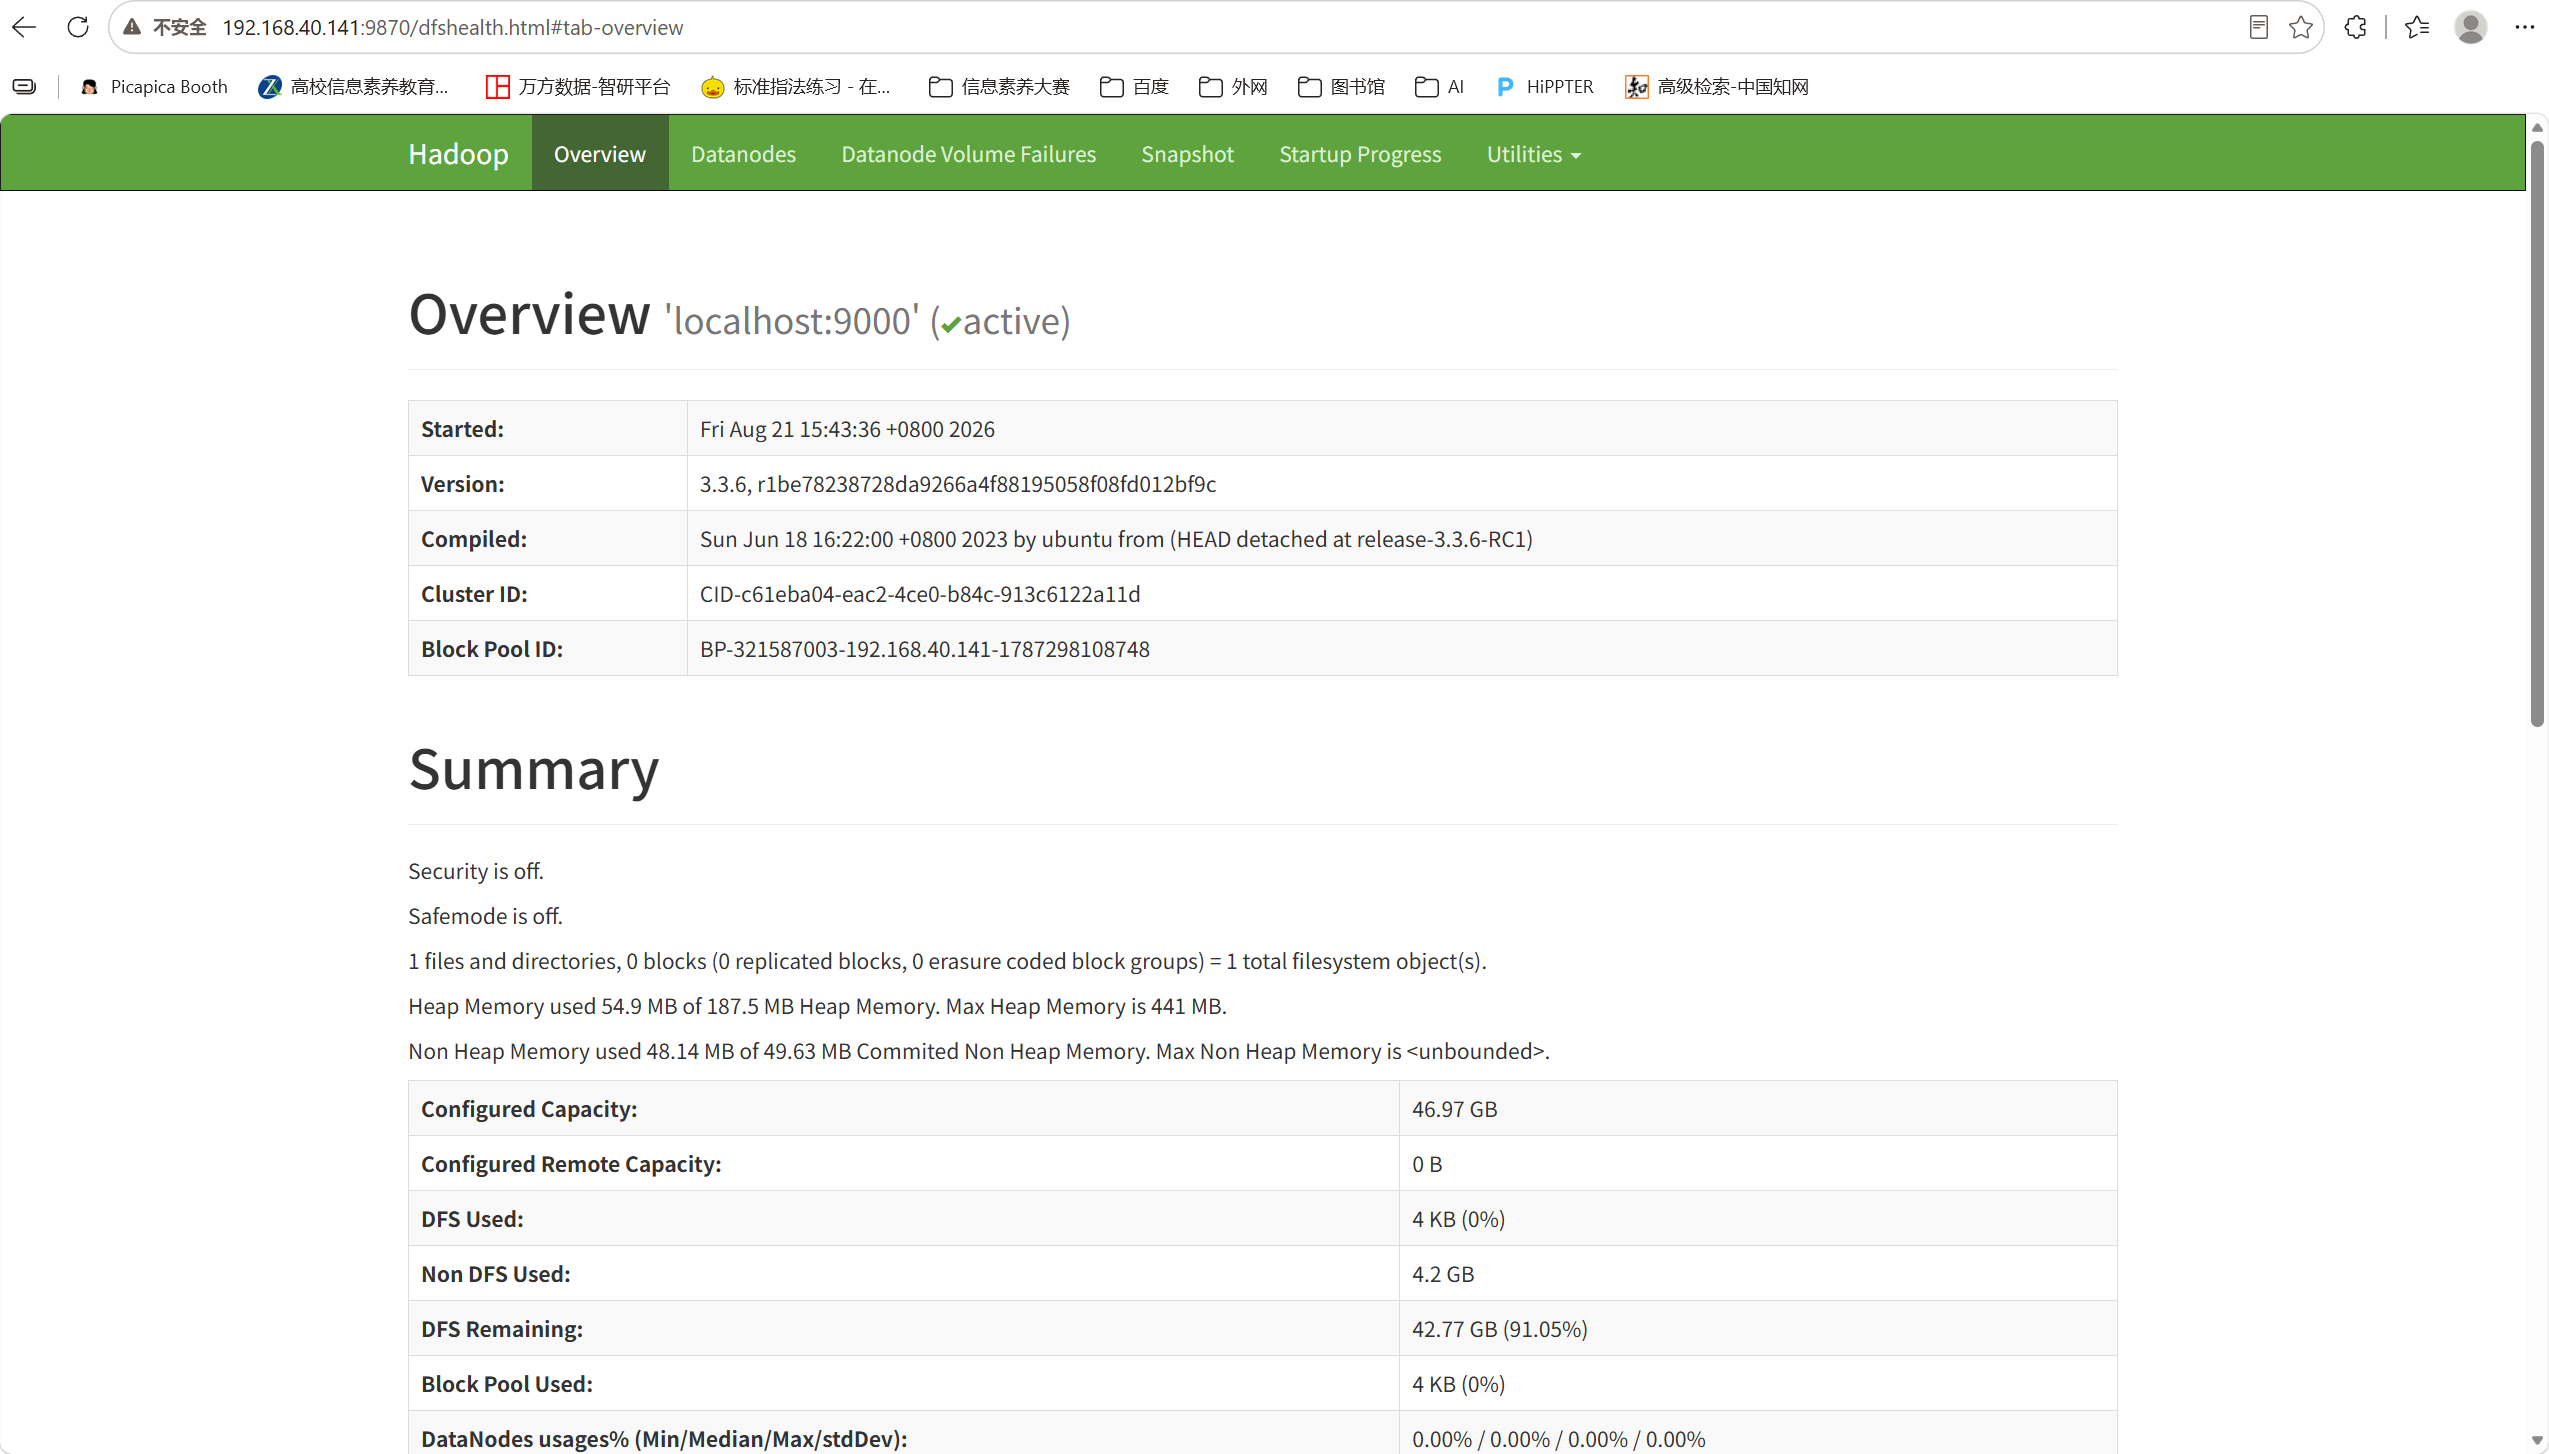Expand the Utilities dropdown menu
2549x1454 pixels.
click(x=1533, y=153)
